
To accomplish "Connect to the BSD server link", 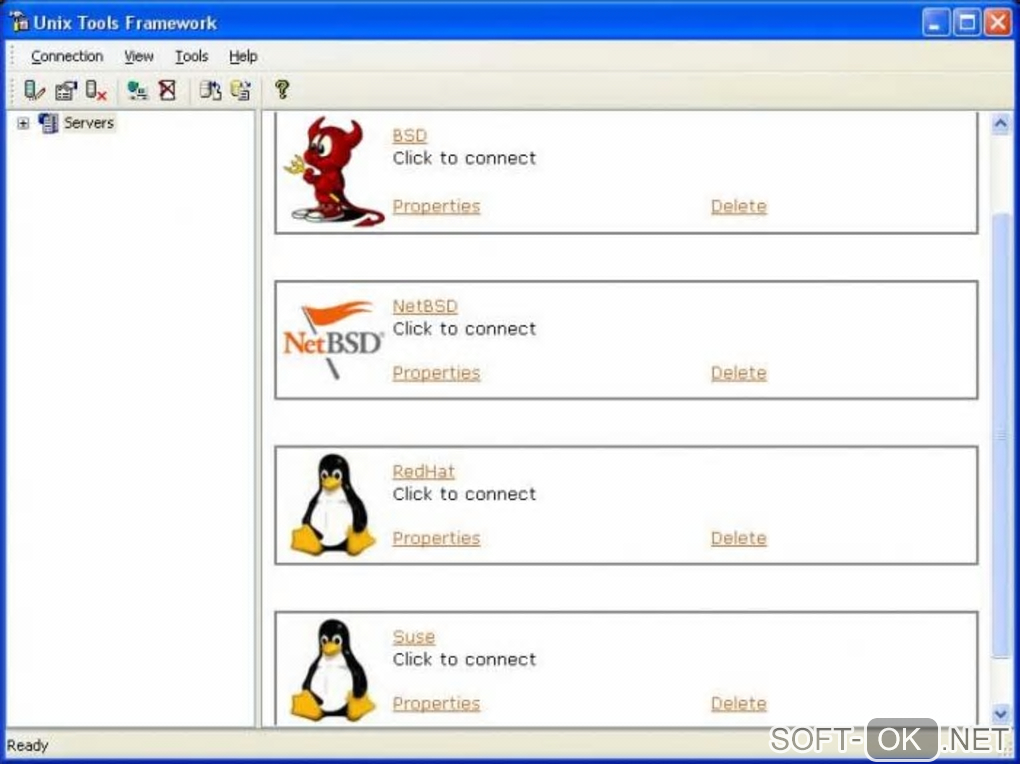I will pos(410,135).
